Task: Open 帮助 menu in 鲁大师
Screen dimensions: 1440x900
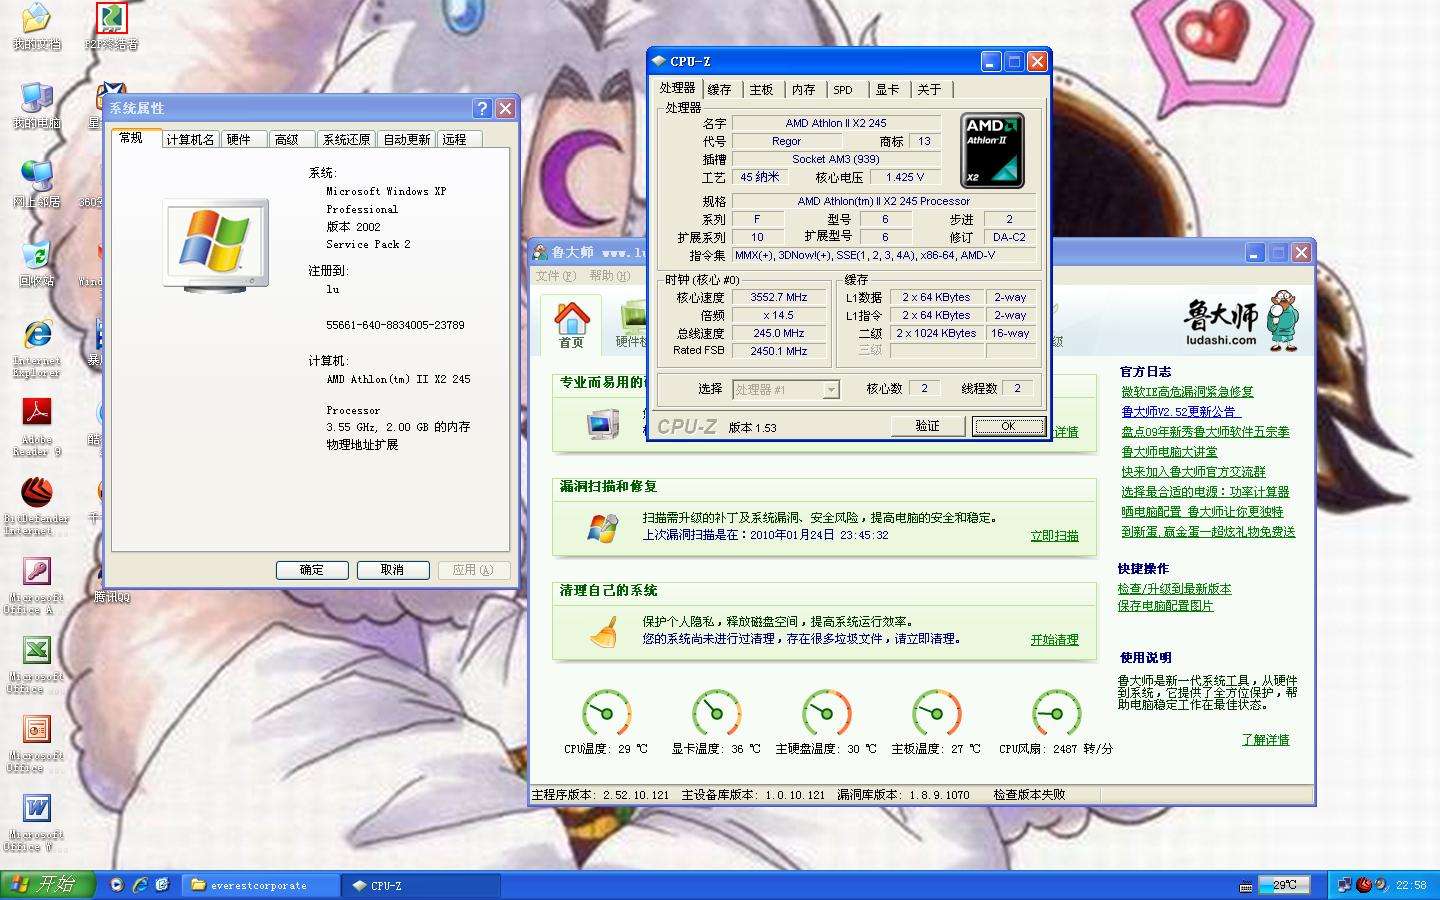Action: (610, 276)
